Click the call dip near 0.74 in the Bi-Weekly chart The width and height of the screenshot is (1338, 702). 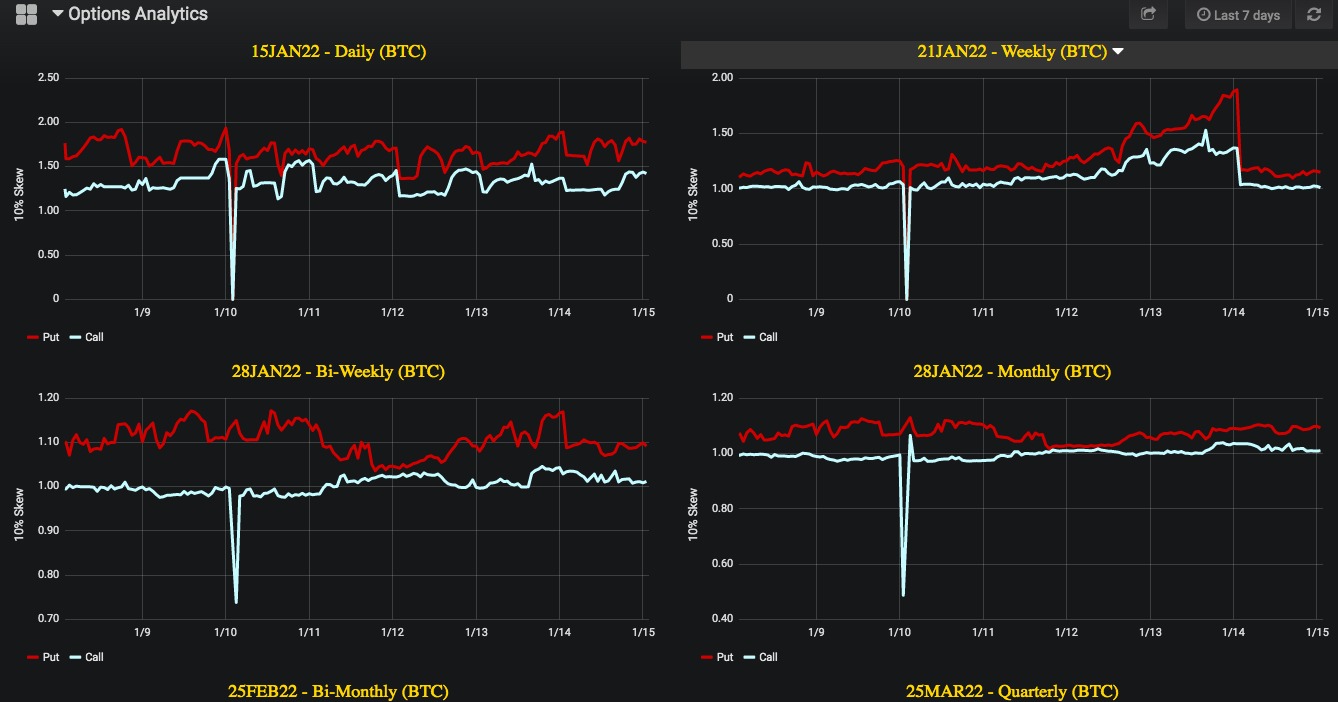coord(236,600)
